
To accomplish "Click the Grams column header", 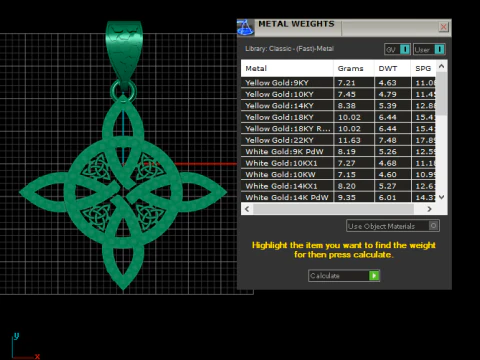I will [x=354, y=69].
